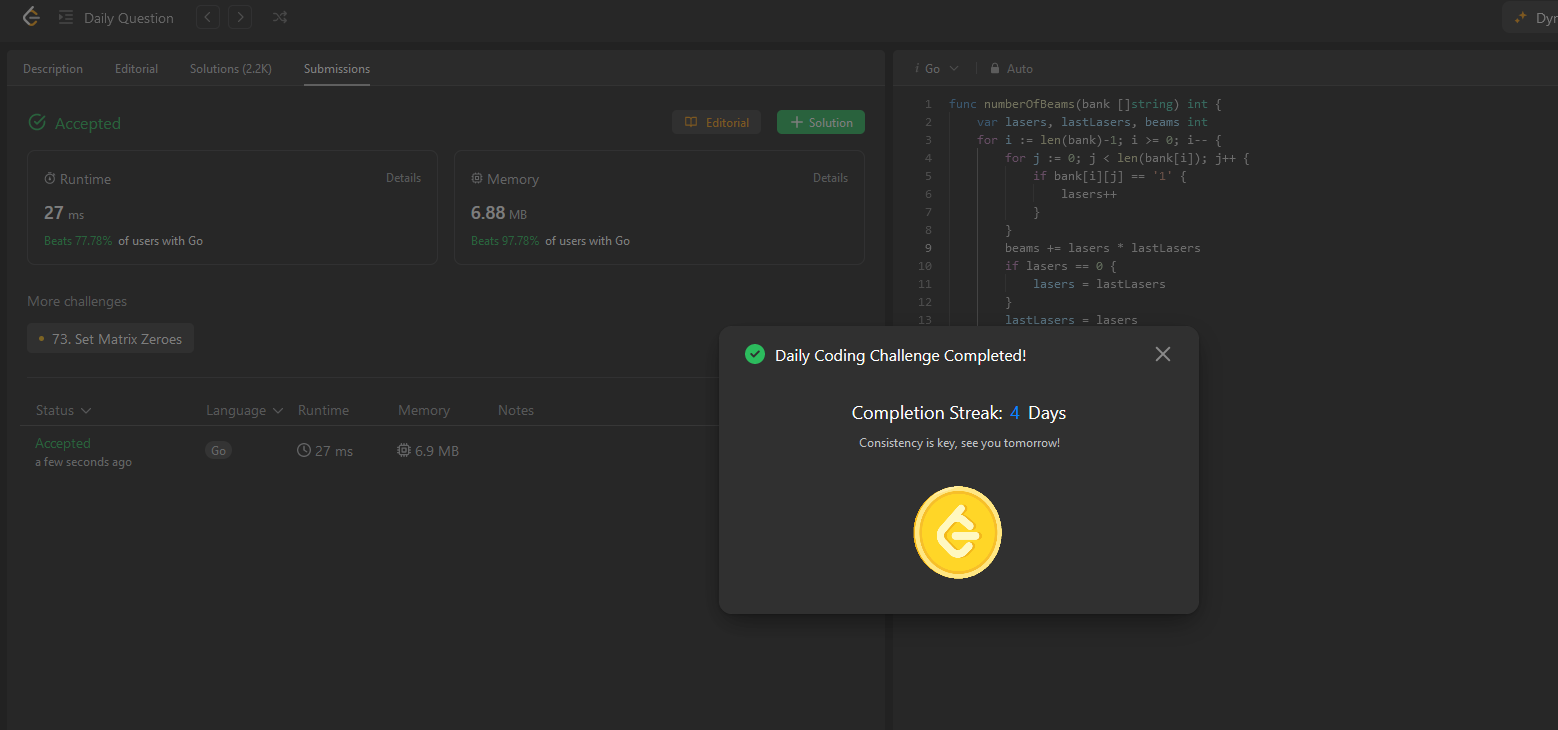
Task: View Memory Details link
Action: tap(830, 178)
